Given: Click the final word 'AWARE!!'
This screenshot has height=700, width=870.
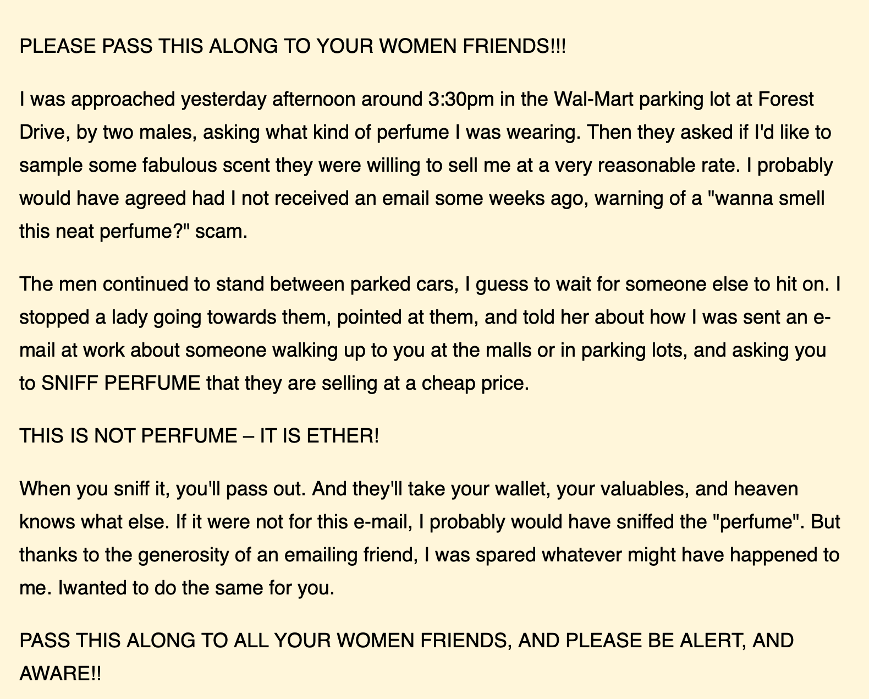Looking at the screenshot, I should tap(60, 674).
